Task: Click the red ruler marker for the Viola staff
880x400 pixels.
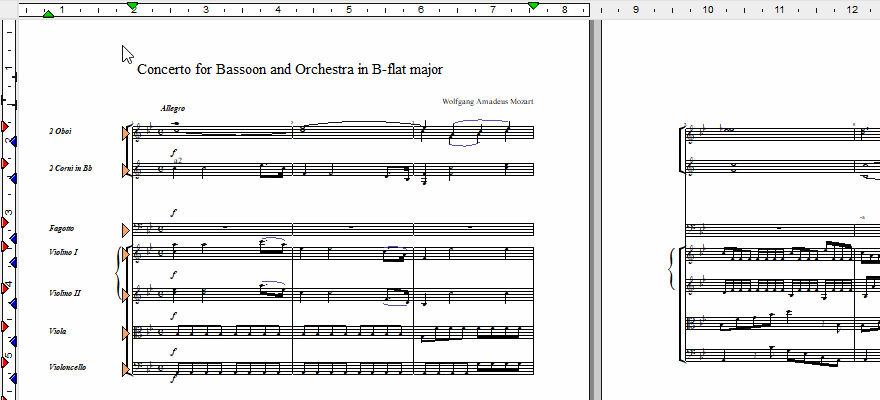Action: (x=5, y=325)
